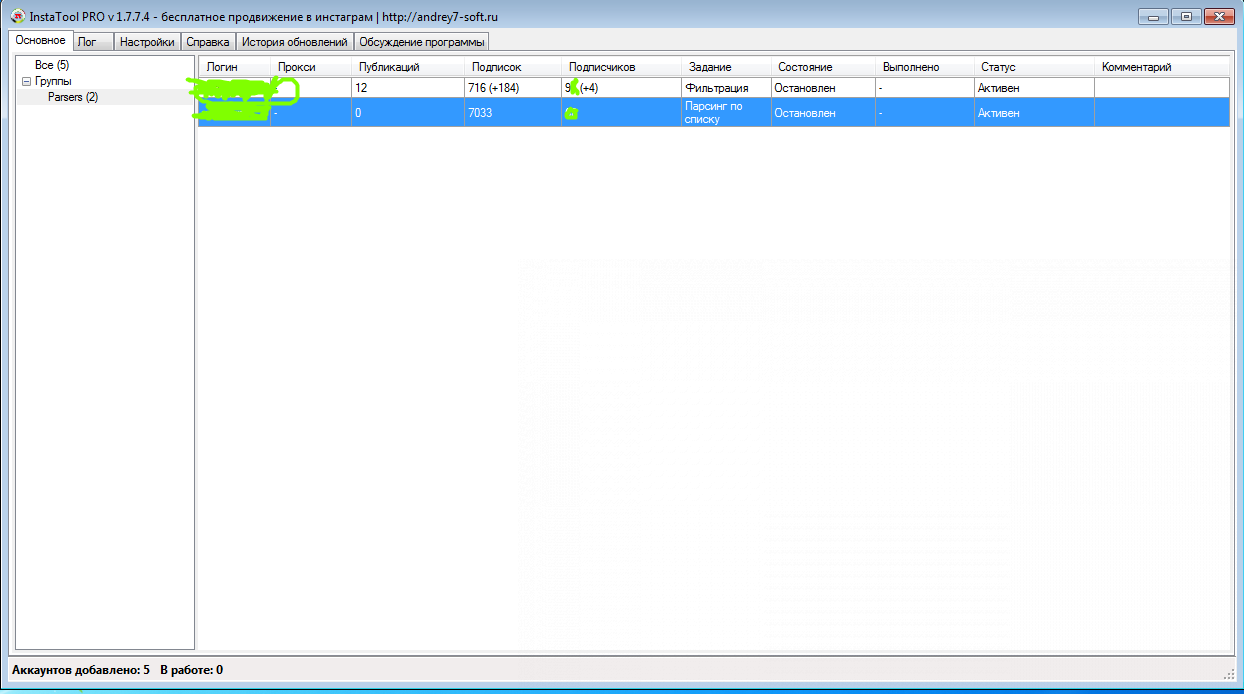
Task: Select the Основное tab
Action: point(41,41)
